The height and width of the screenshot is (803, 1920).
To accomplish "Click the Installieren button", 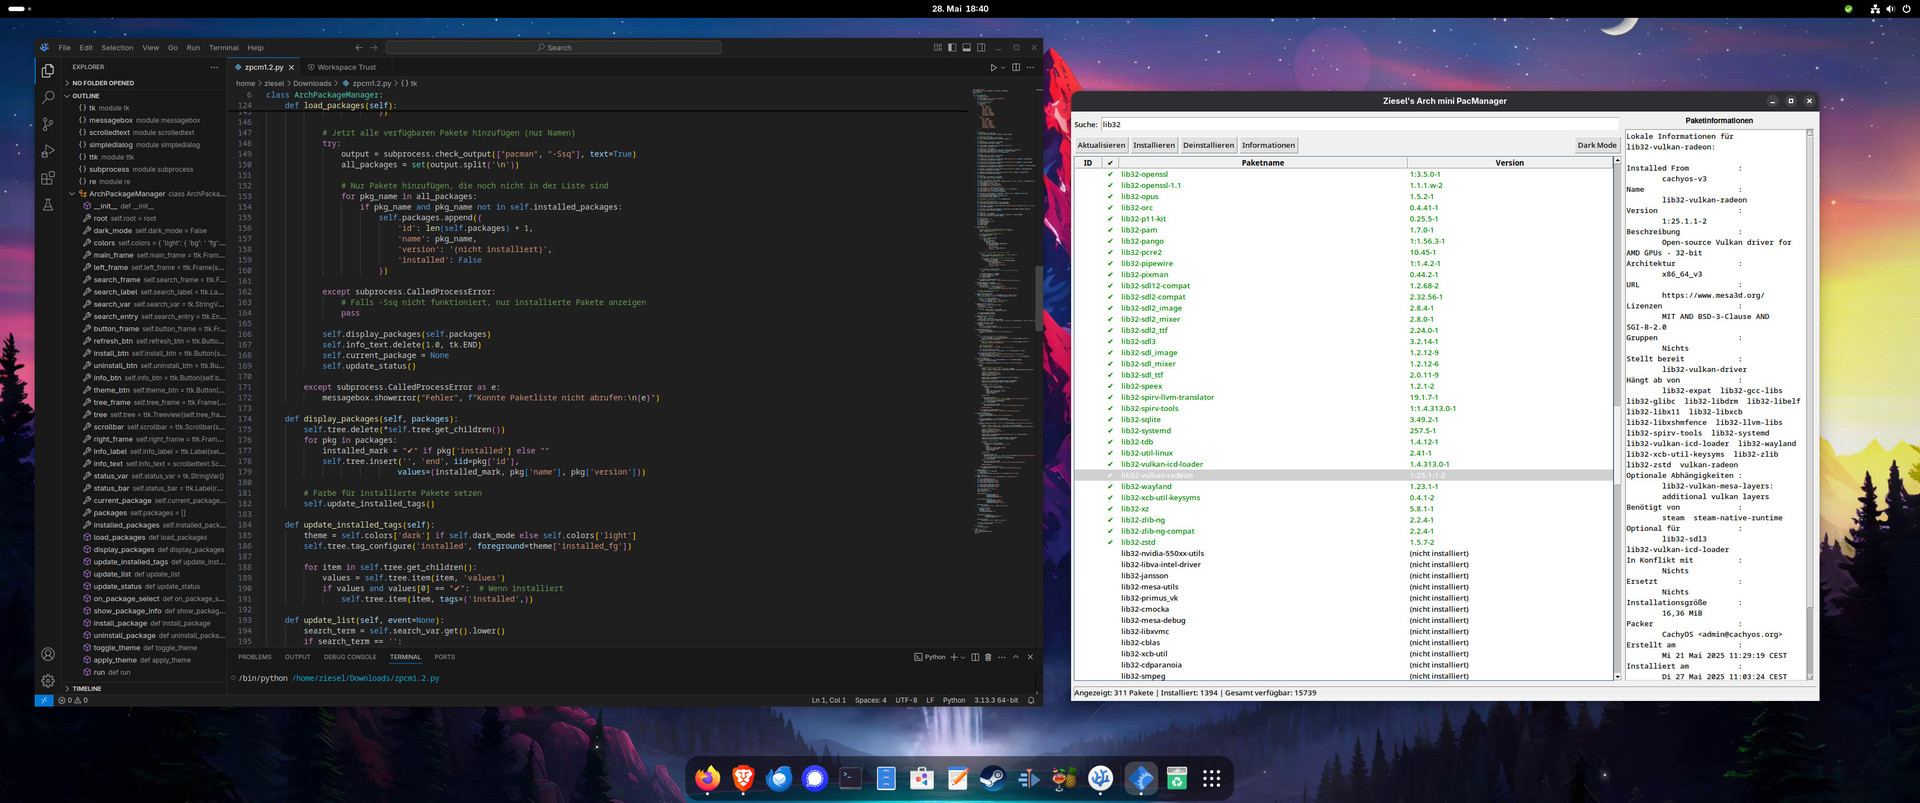I will coord(1153,145).
